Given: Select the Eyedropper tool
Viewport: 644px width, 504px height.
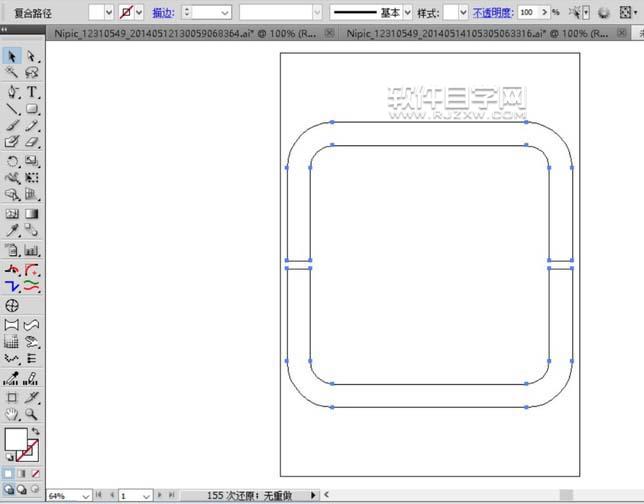Looking at the screenshot, I should click(x=12, y=230).
